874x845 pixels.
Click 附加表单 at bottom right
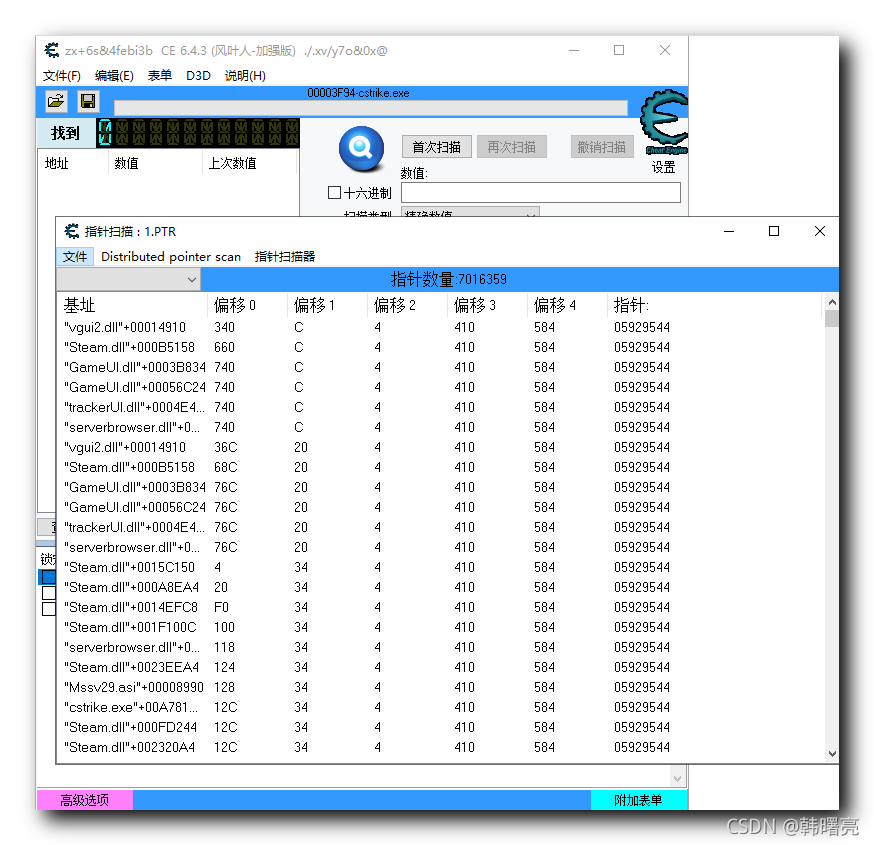(638, 800)
